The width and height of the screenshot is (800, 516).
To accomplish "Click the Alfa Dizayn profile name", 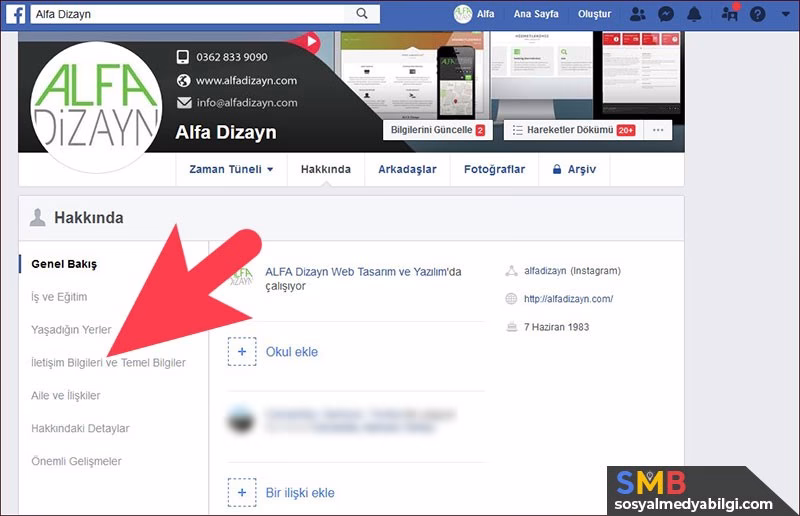I will pyautogui.click(x=226, y=133).
